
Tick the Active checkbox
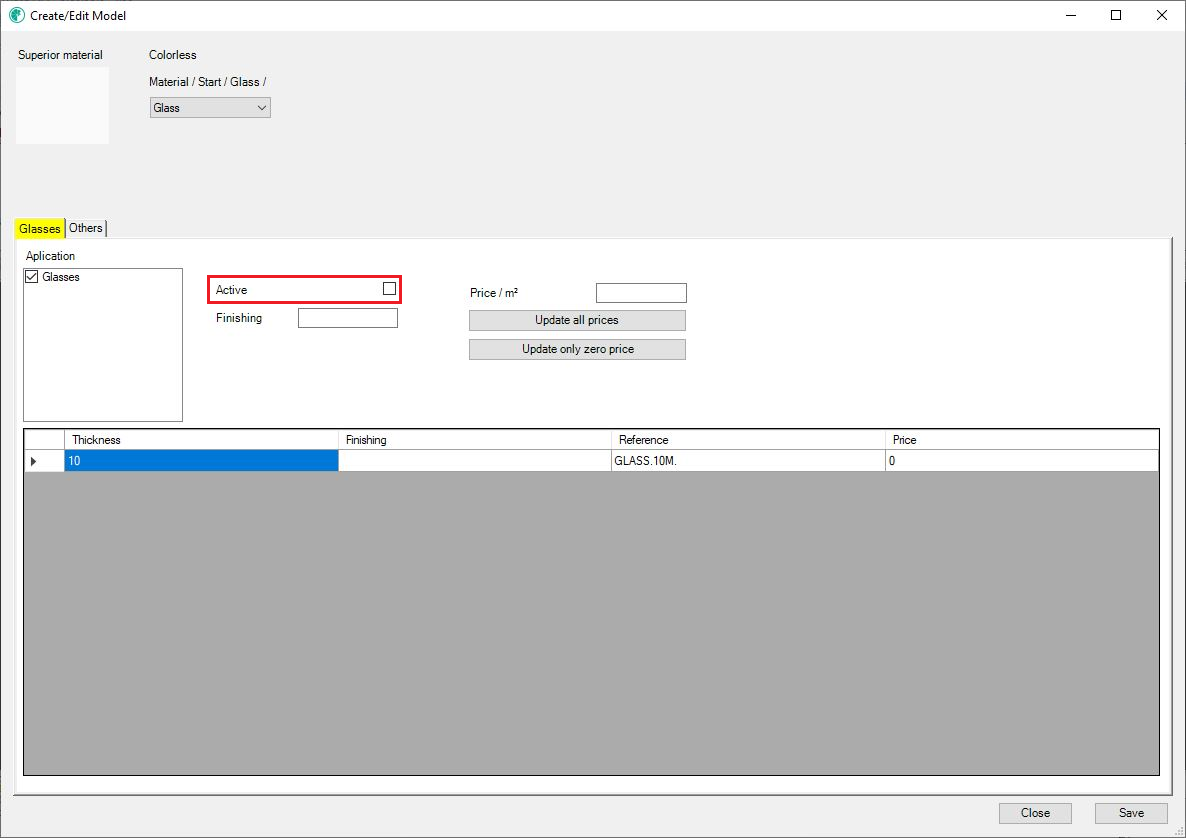pos(390,289)
